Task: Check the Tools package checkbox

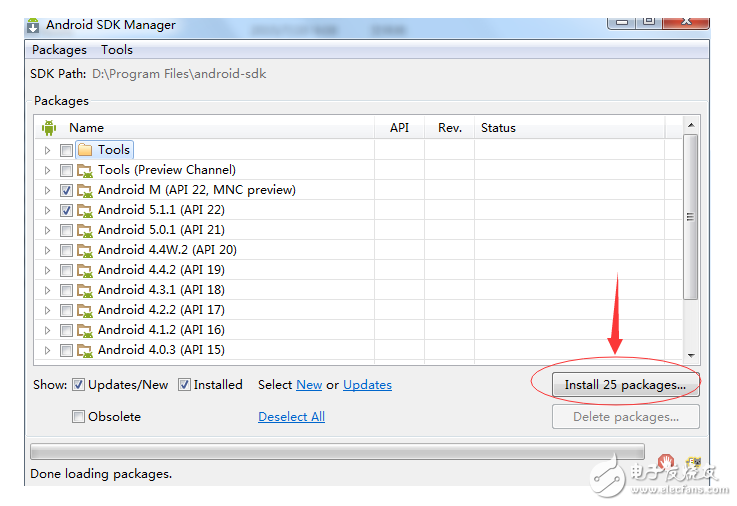Action: (66, 150)
